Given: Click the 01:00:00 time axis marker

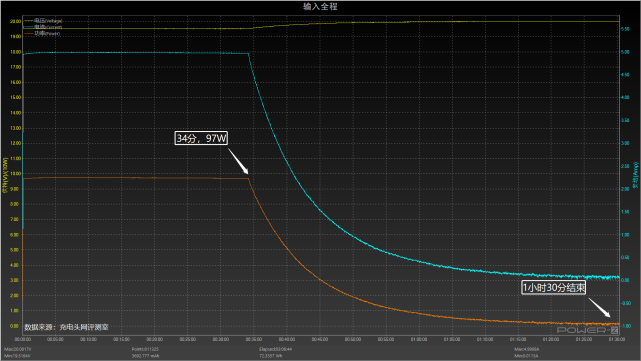Looking at the screenshot, I should click(419, 339).
